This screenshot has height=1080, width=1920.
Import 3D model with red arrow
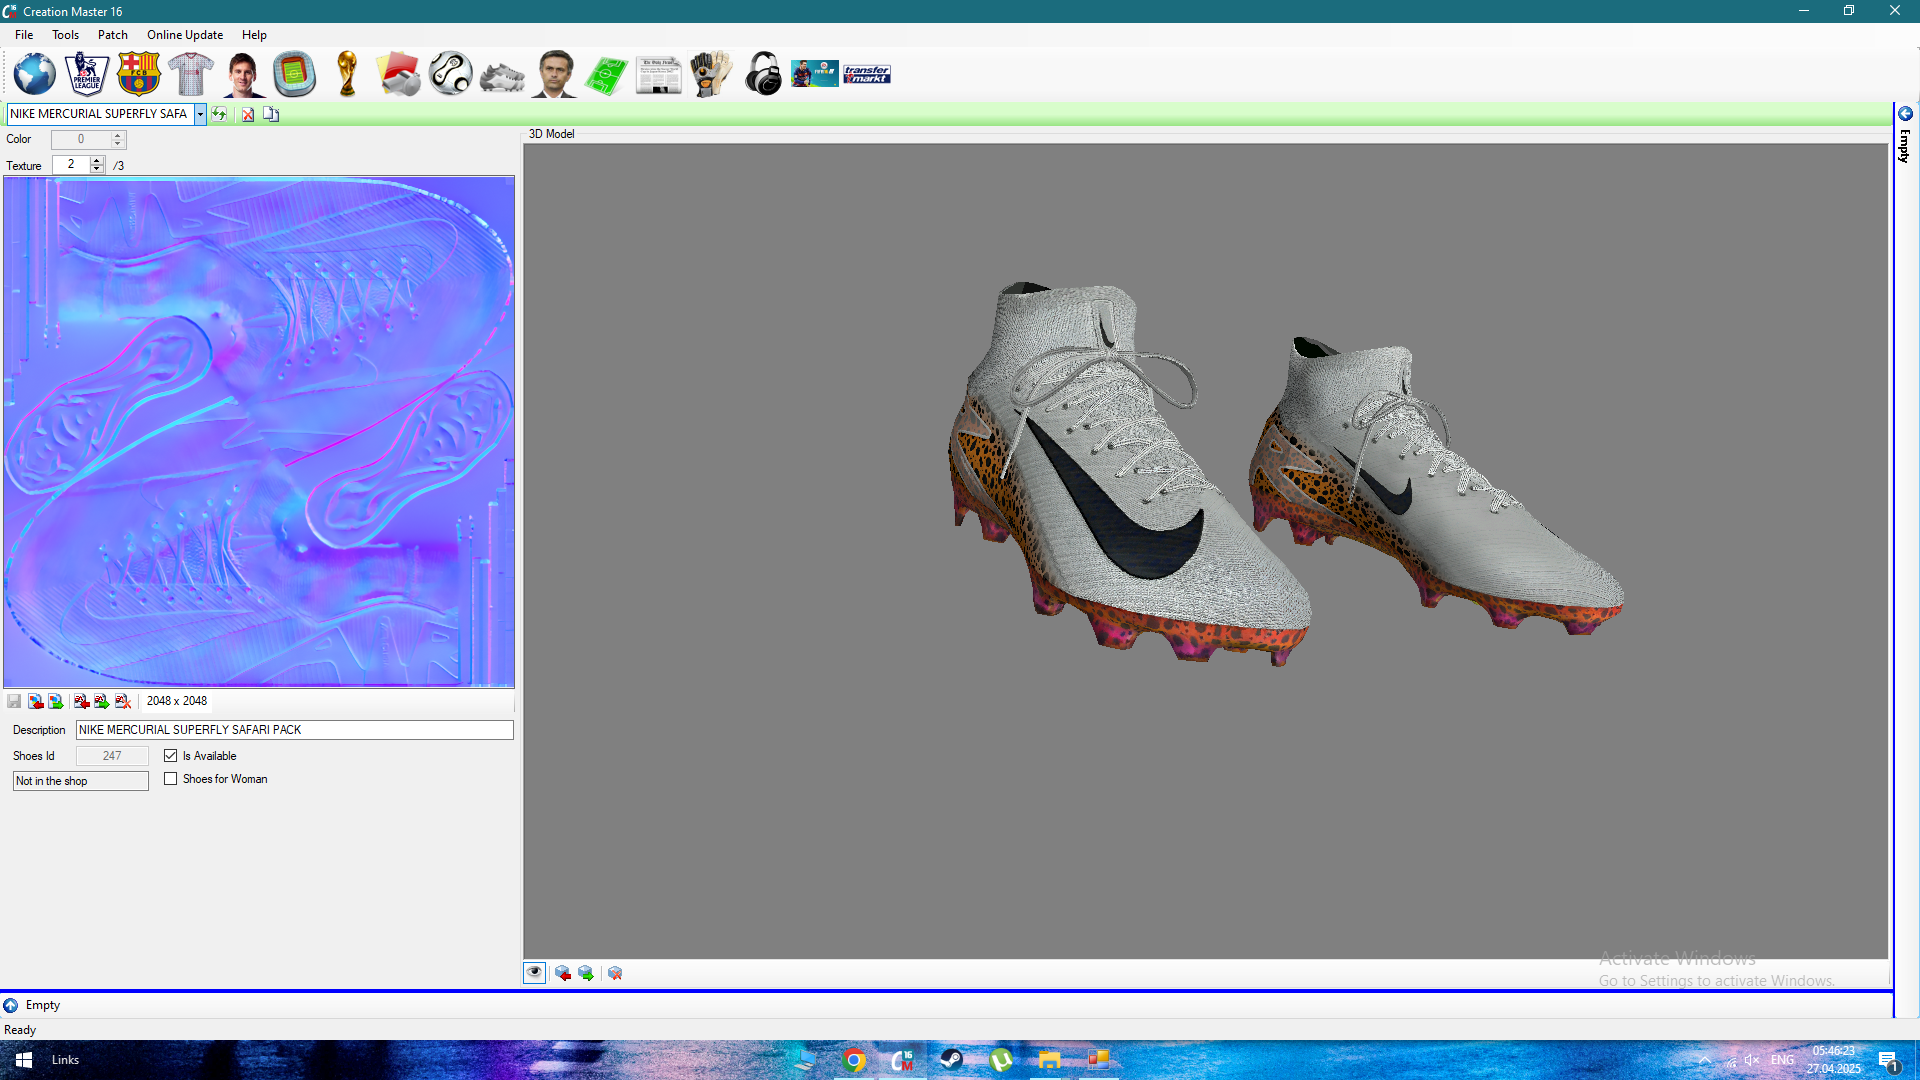563,973
